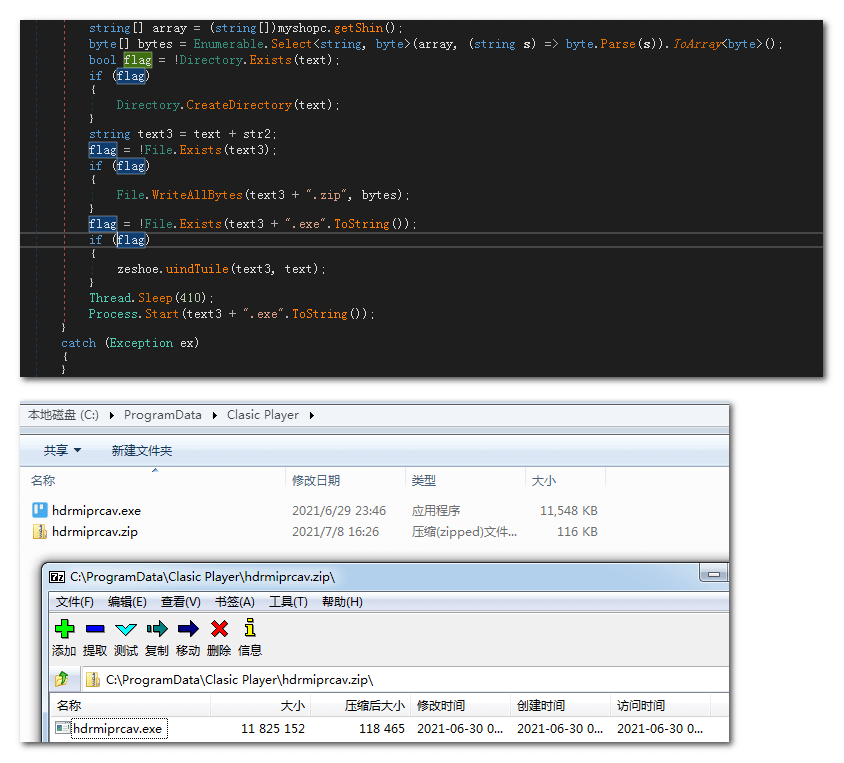The width and height of the screenshot is (844, 763).
Task: Click the Clasic Player breadcrumb
Action: [x=263, y=415]
